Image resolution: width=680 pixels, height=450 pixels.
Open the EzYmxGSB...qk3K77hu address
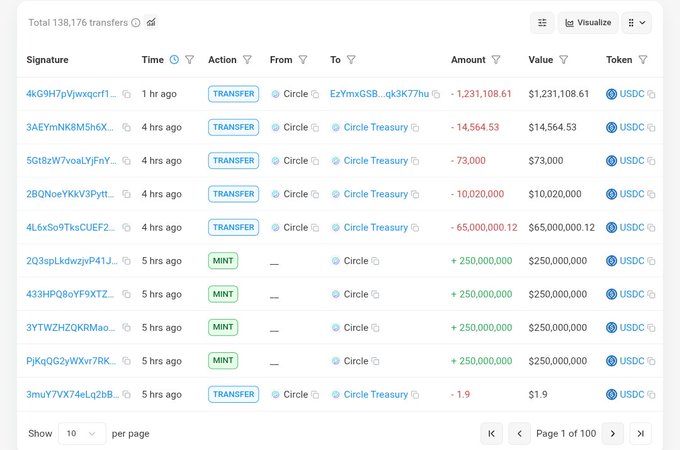[379, 94]
